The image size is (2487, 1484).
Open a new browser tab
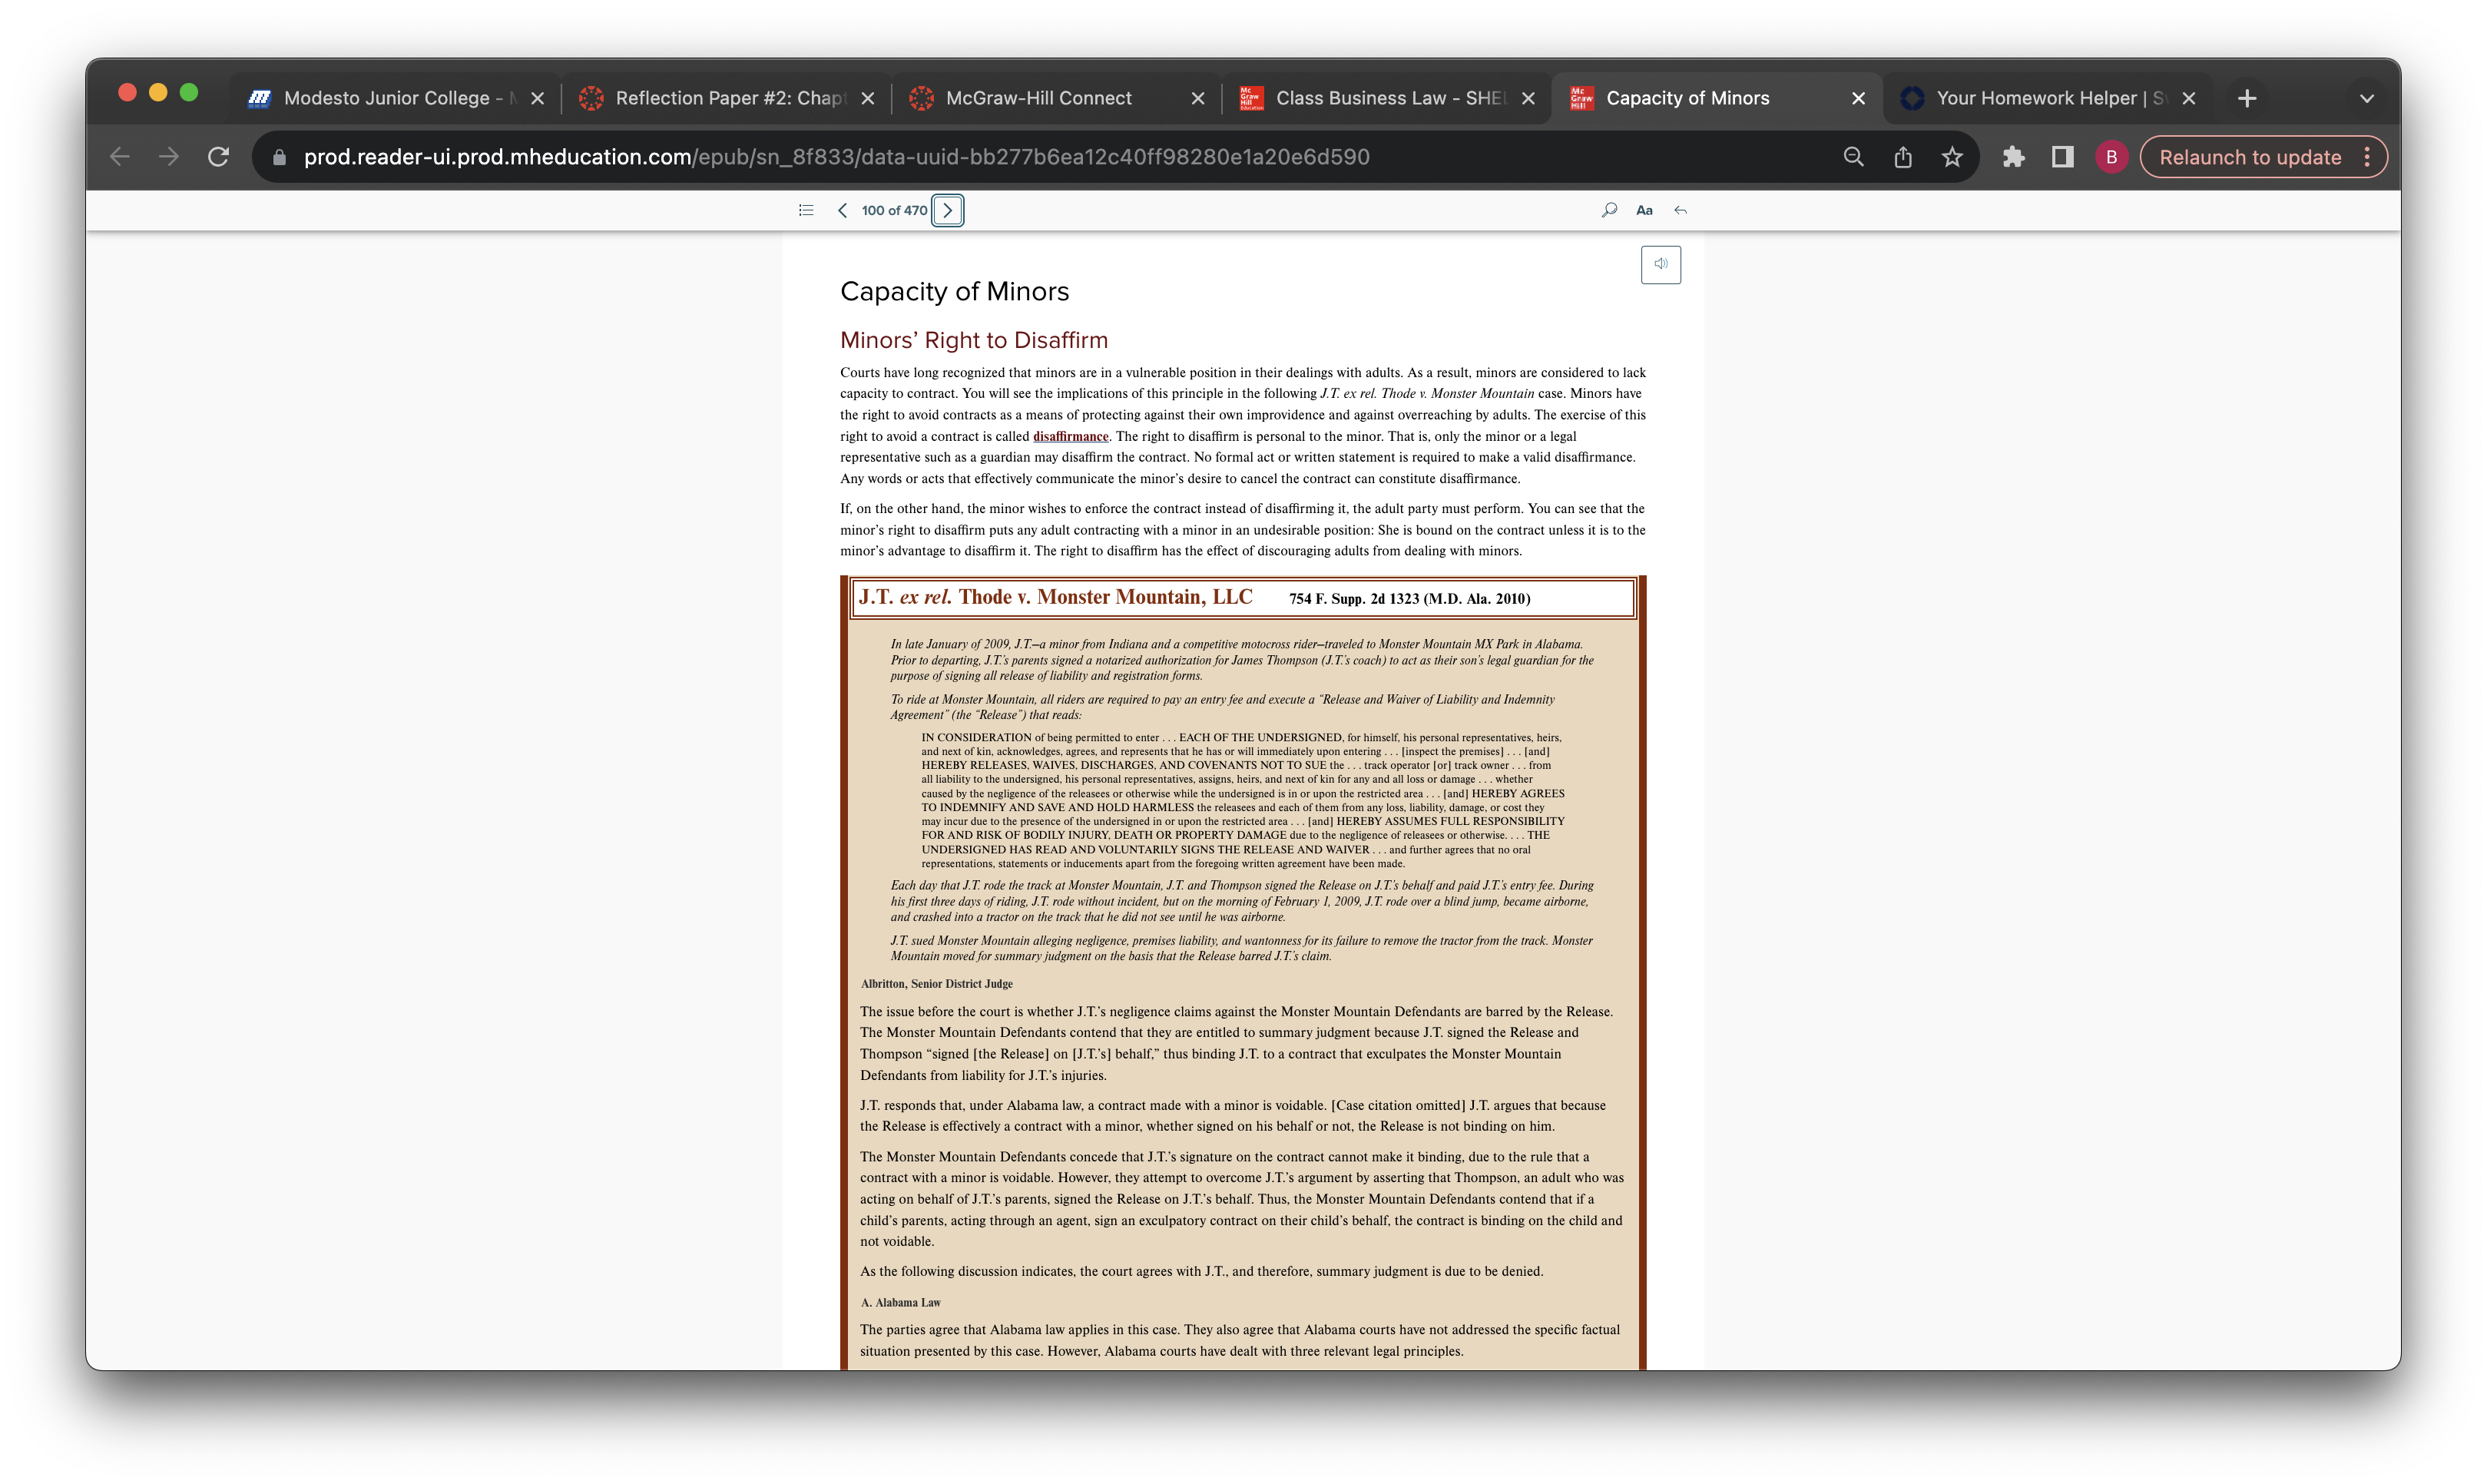point(2247,98)
